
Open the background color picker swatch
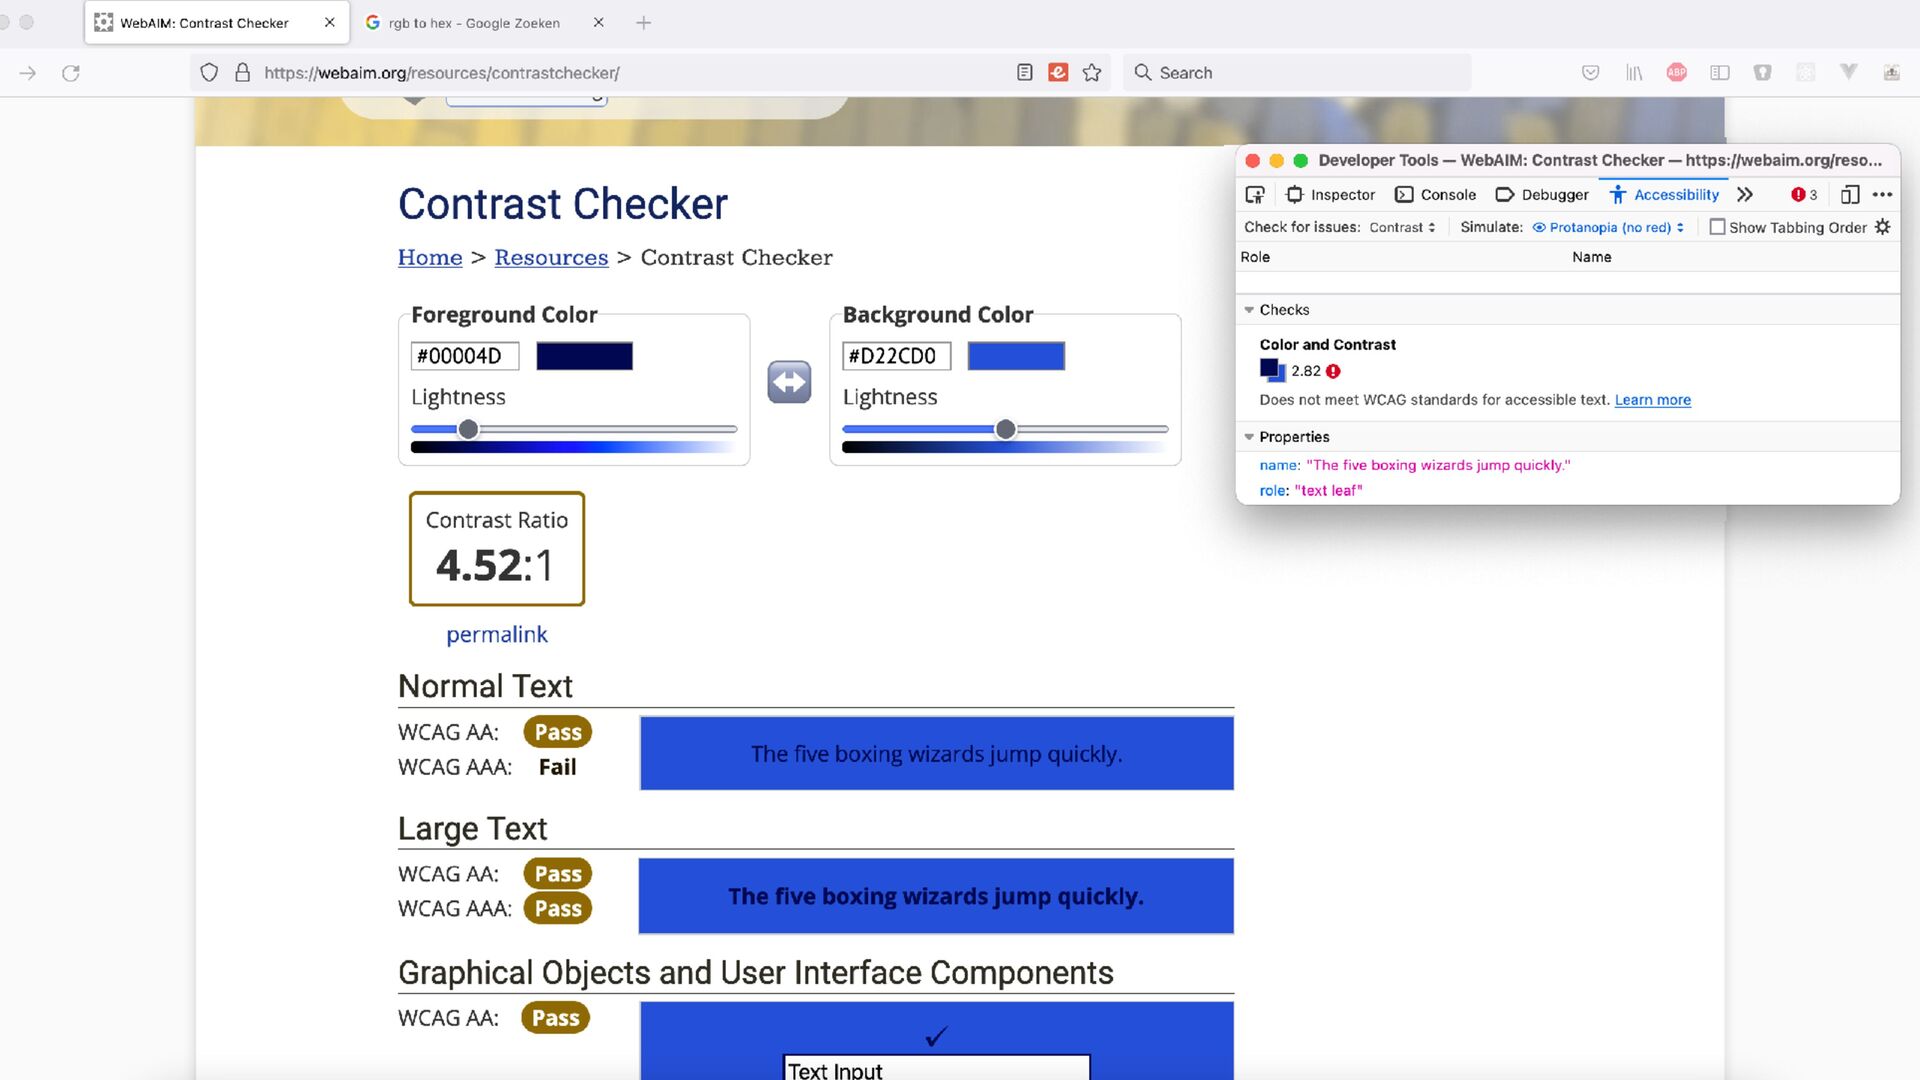pyautogui.click(x=1016, y=356)
